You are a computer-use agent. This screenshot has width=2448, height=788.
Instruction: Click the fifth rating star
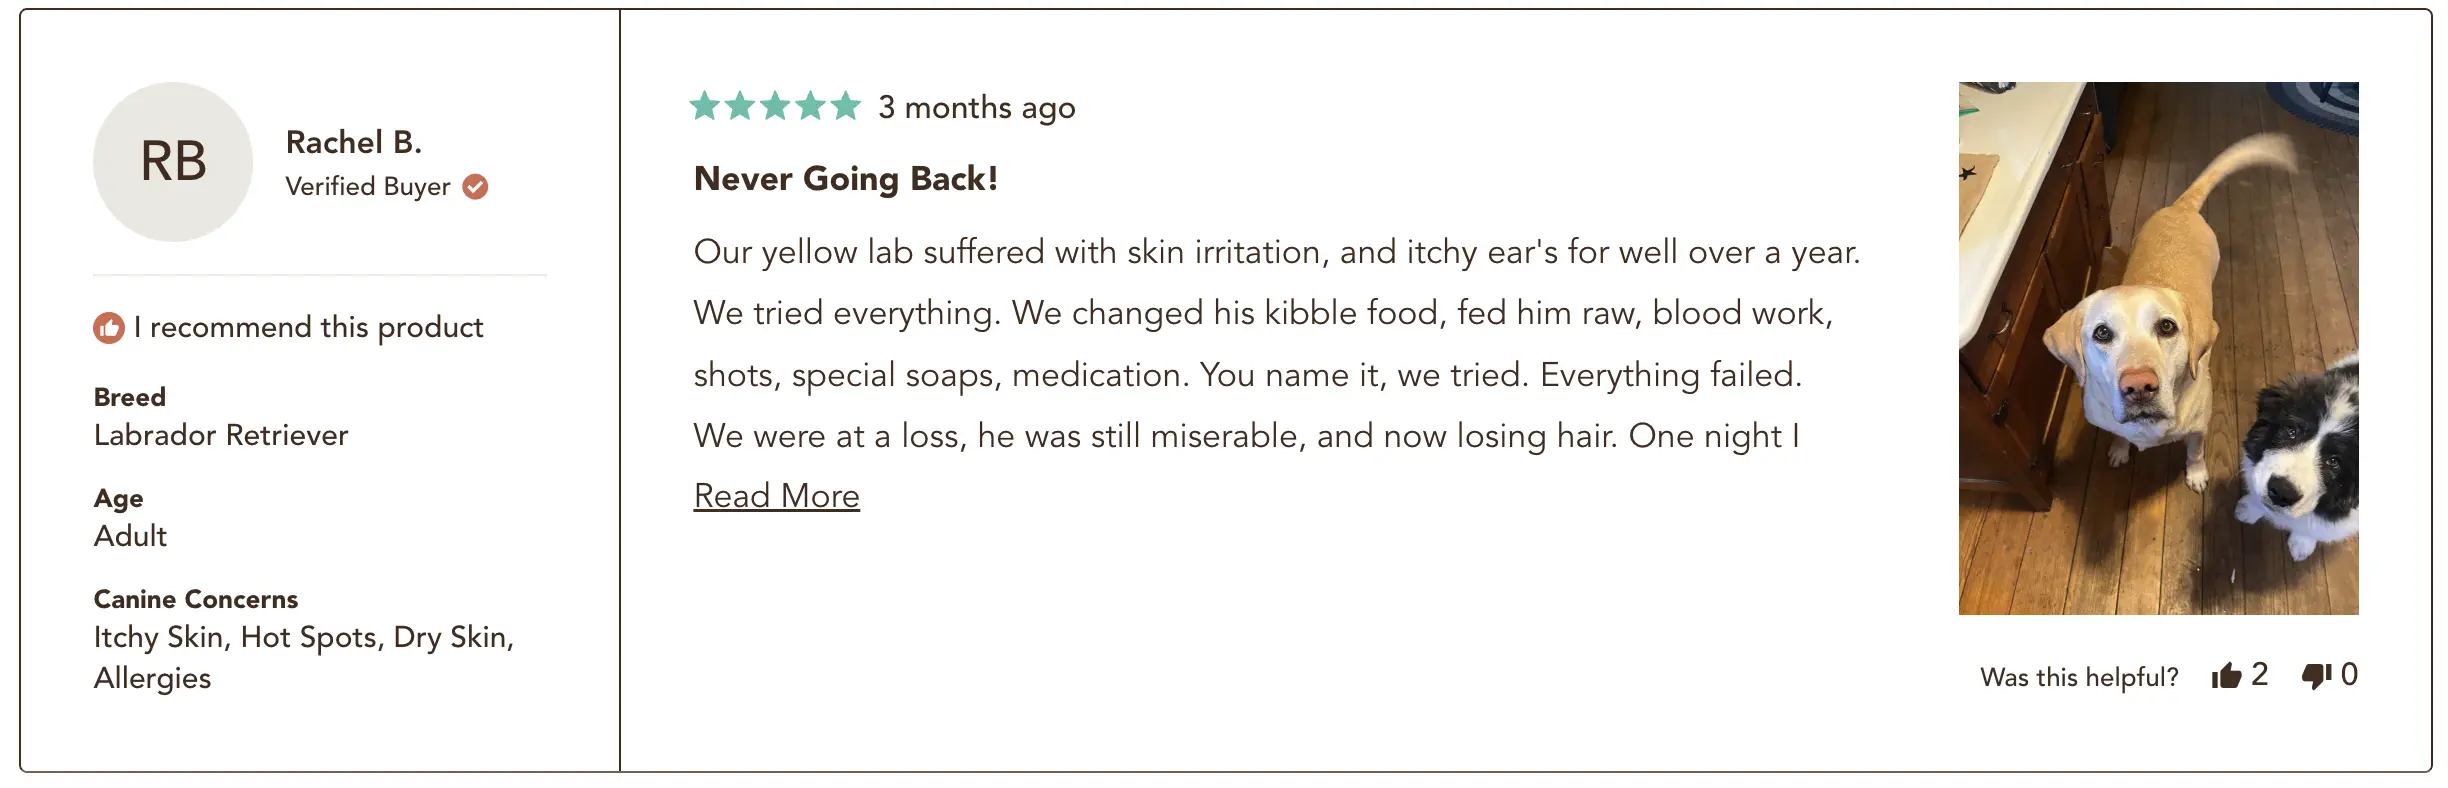coord(845,106)
